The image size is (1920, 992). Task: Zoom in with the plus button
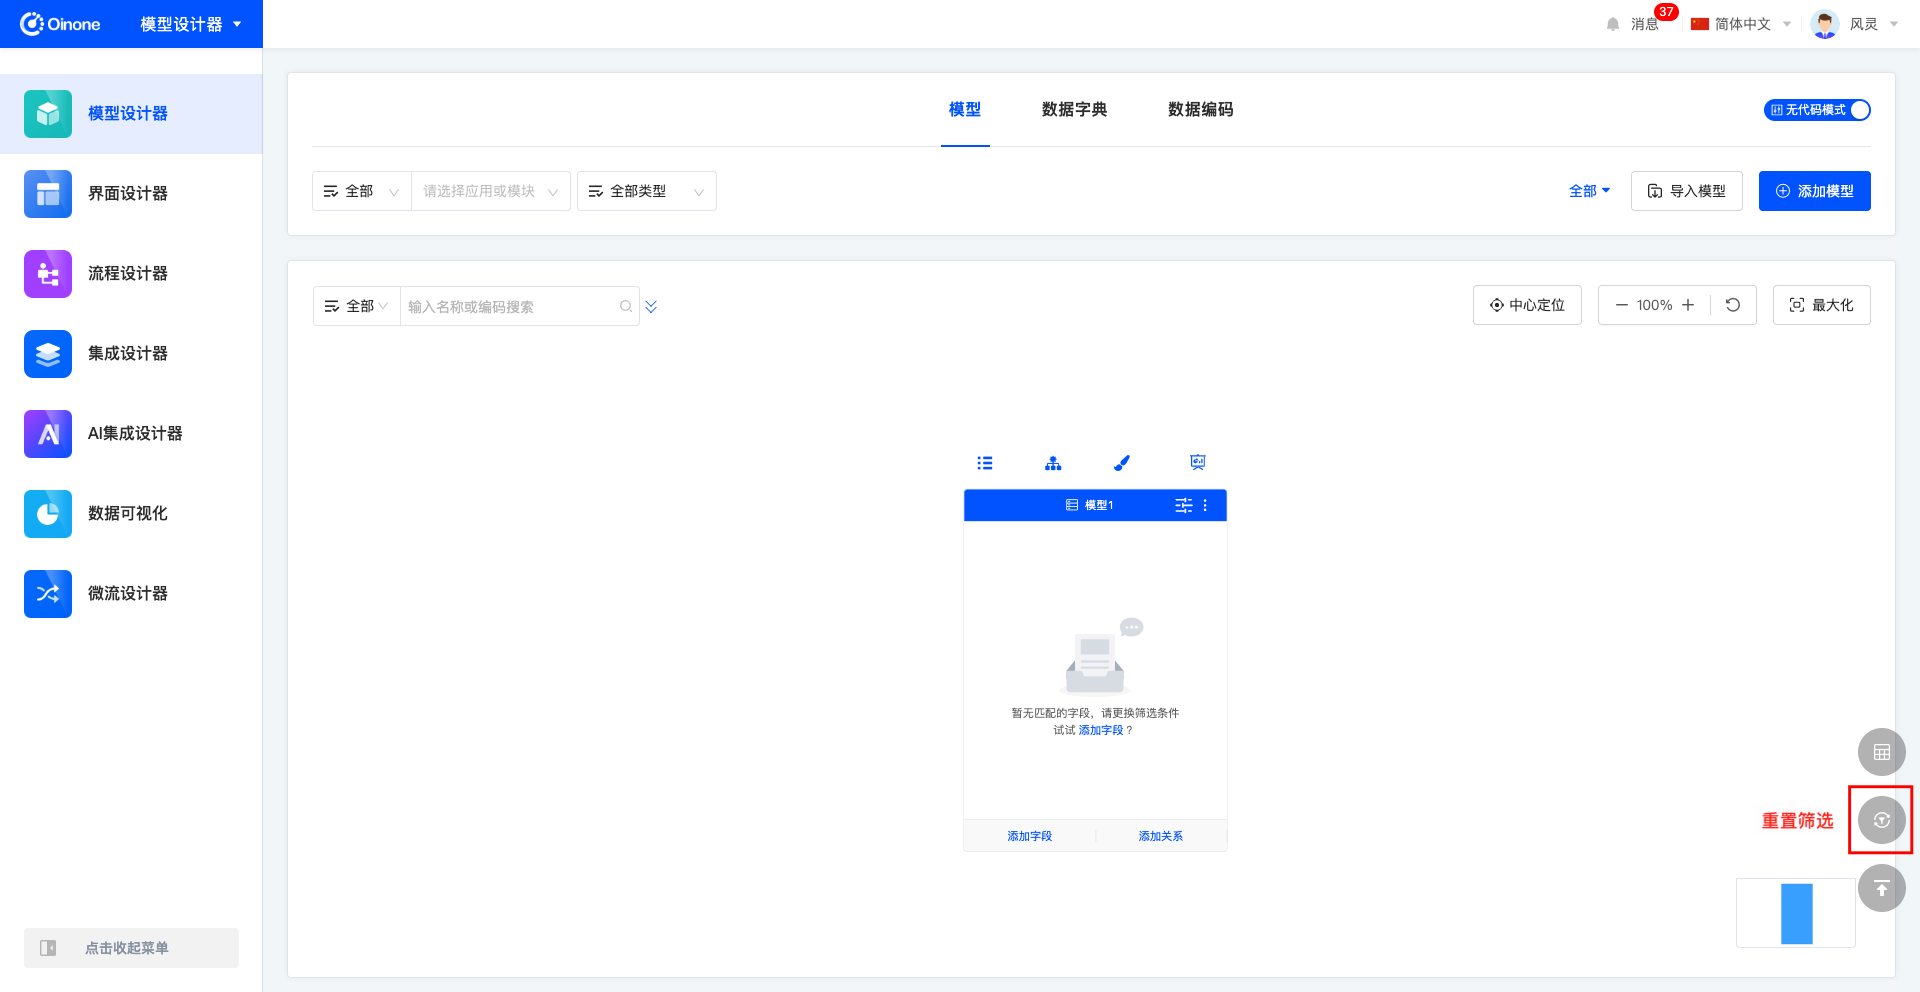1688,305
